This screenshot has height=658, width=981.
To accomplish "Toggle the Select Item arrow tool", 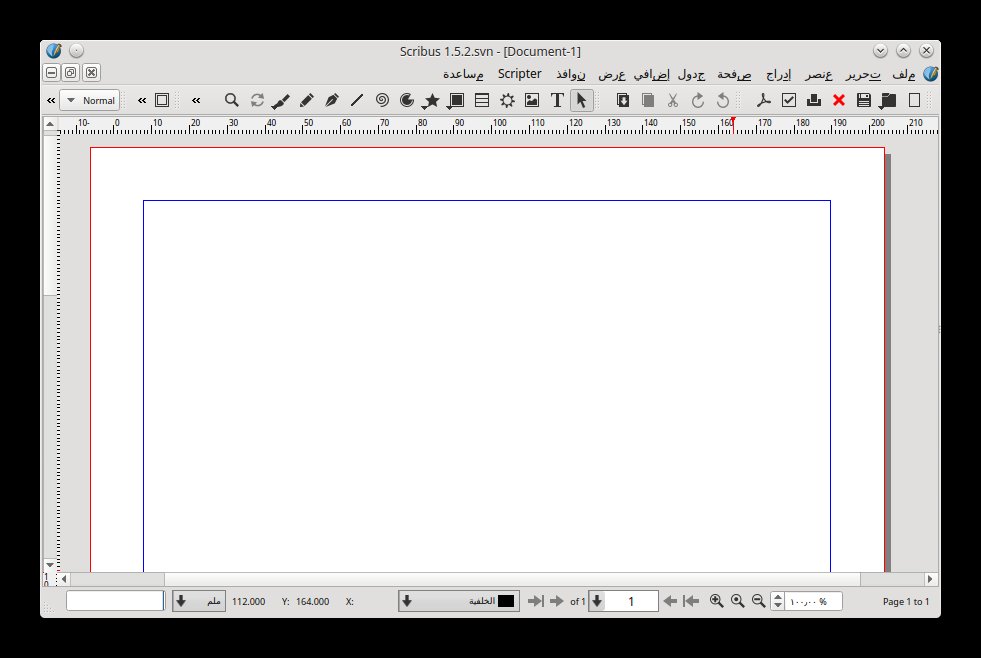I will tap(582, 100).
